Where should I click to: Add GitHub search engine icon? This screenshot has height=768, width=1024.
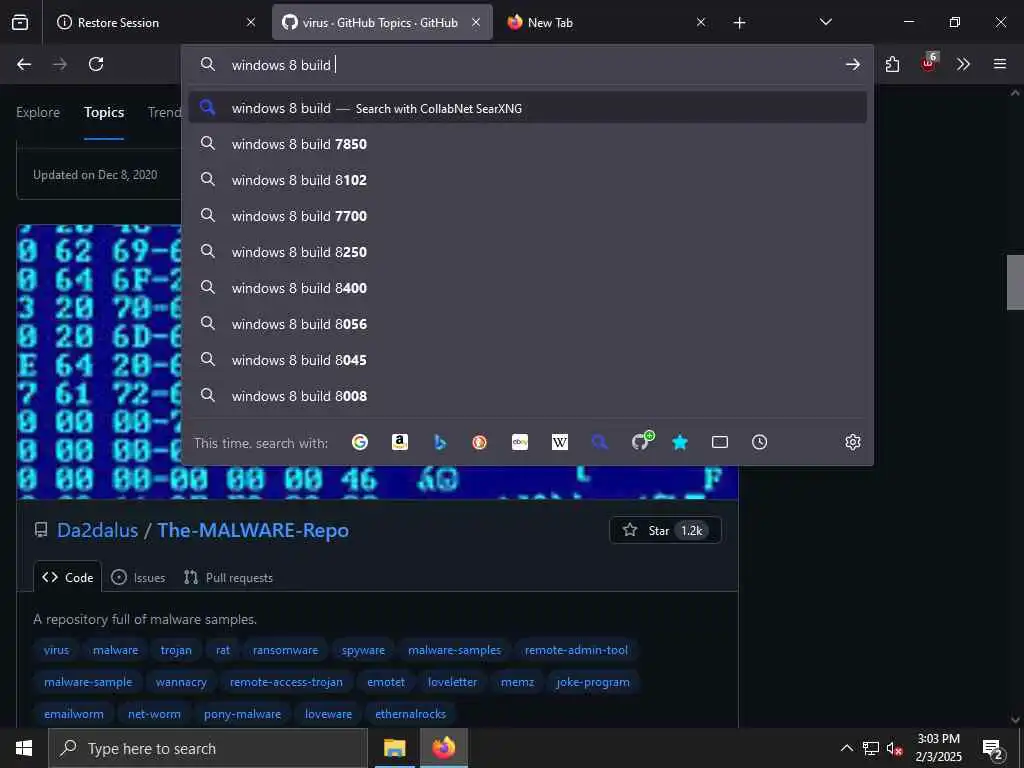pyautogui.click(x=641, y=441)
